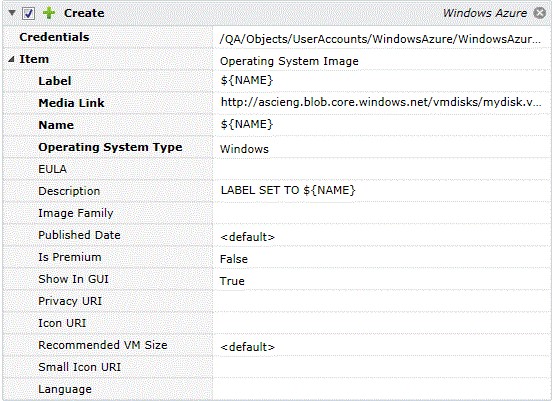
Task: Click the empty EULA field
Action: [382, 169]
